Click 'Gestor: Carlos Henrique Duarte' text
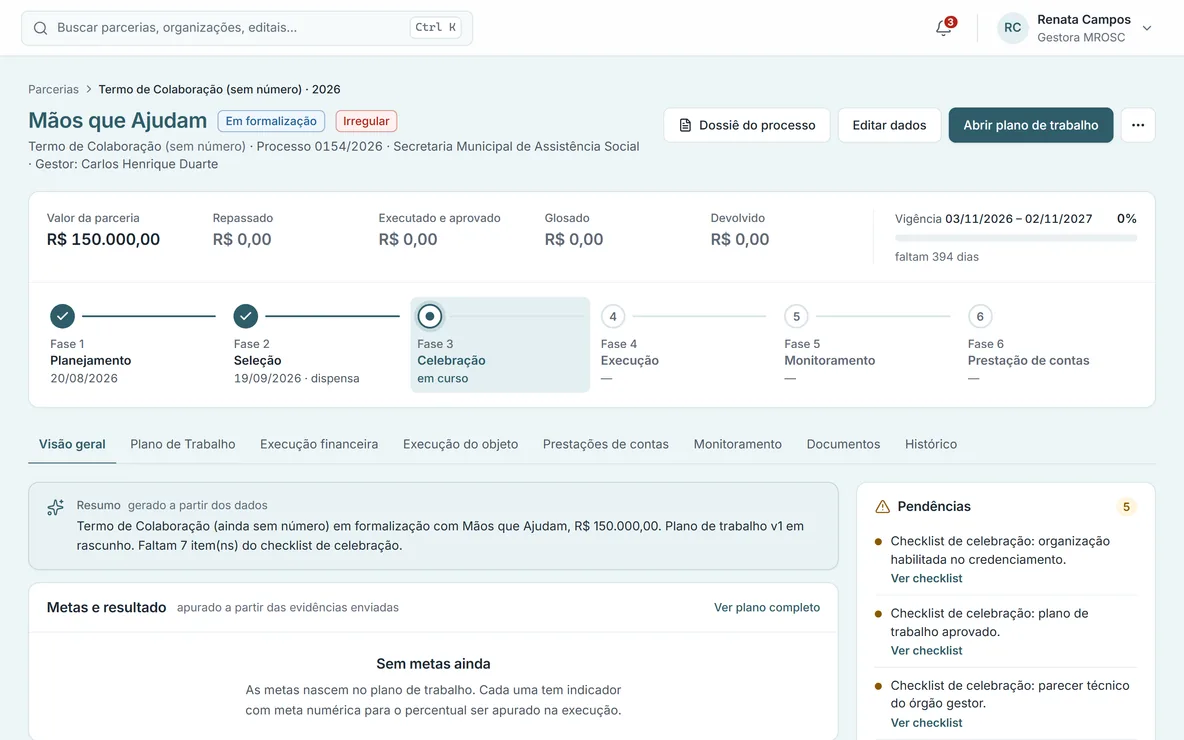Screen dimensions: 1184x740 coord(127,164)
